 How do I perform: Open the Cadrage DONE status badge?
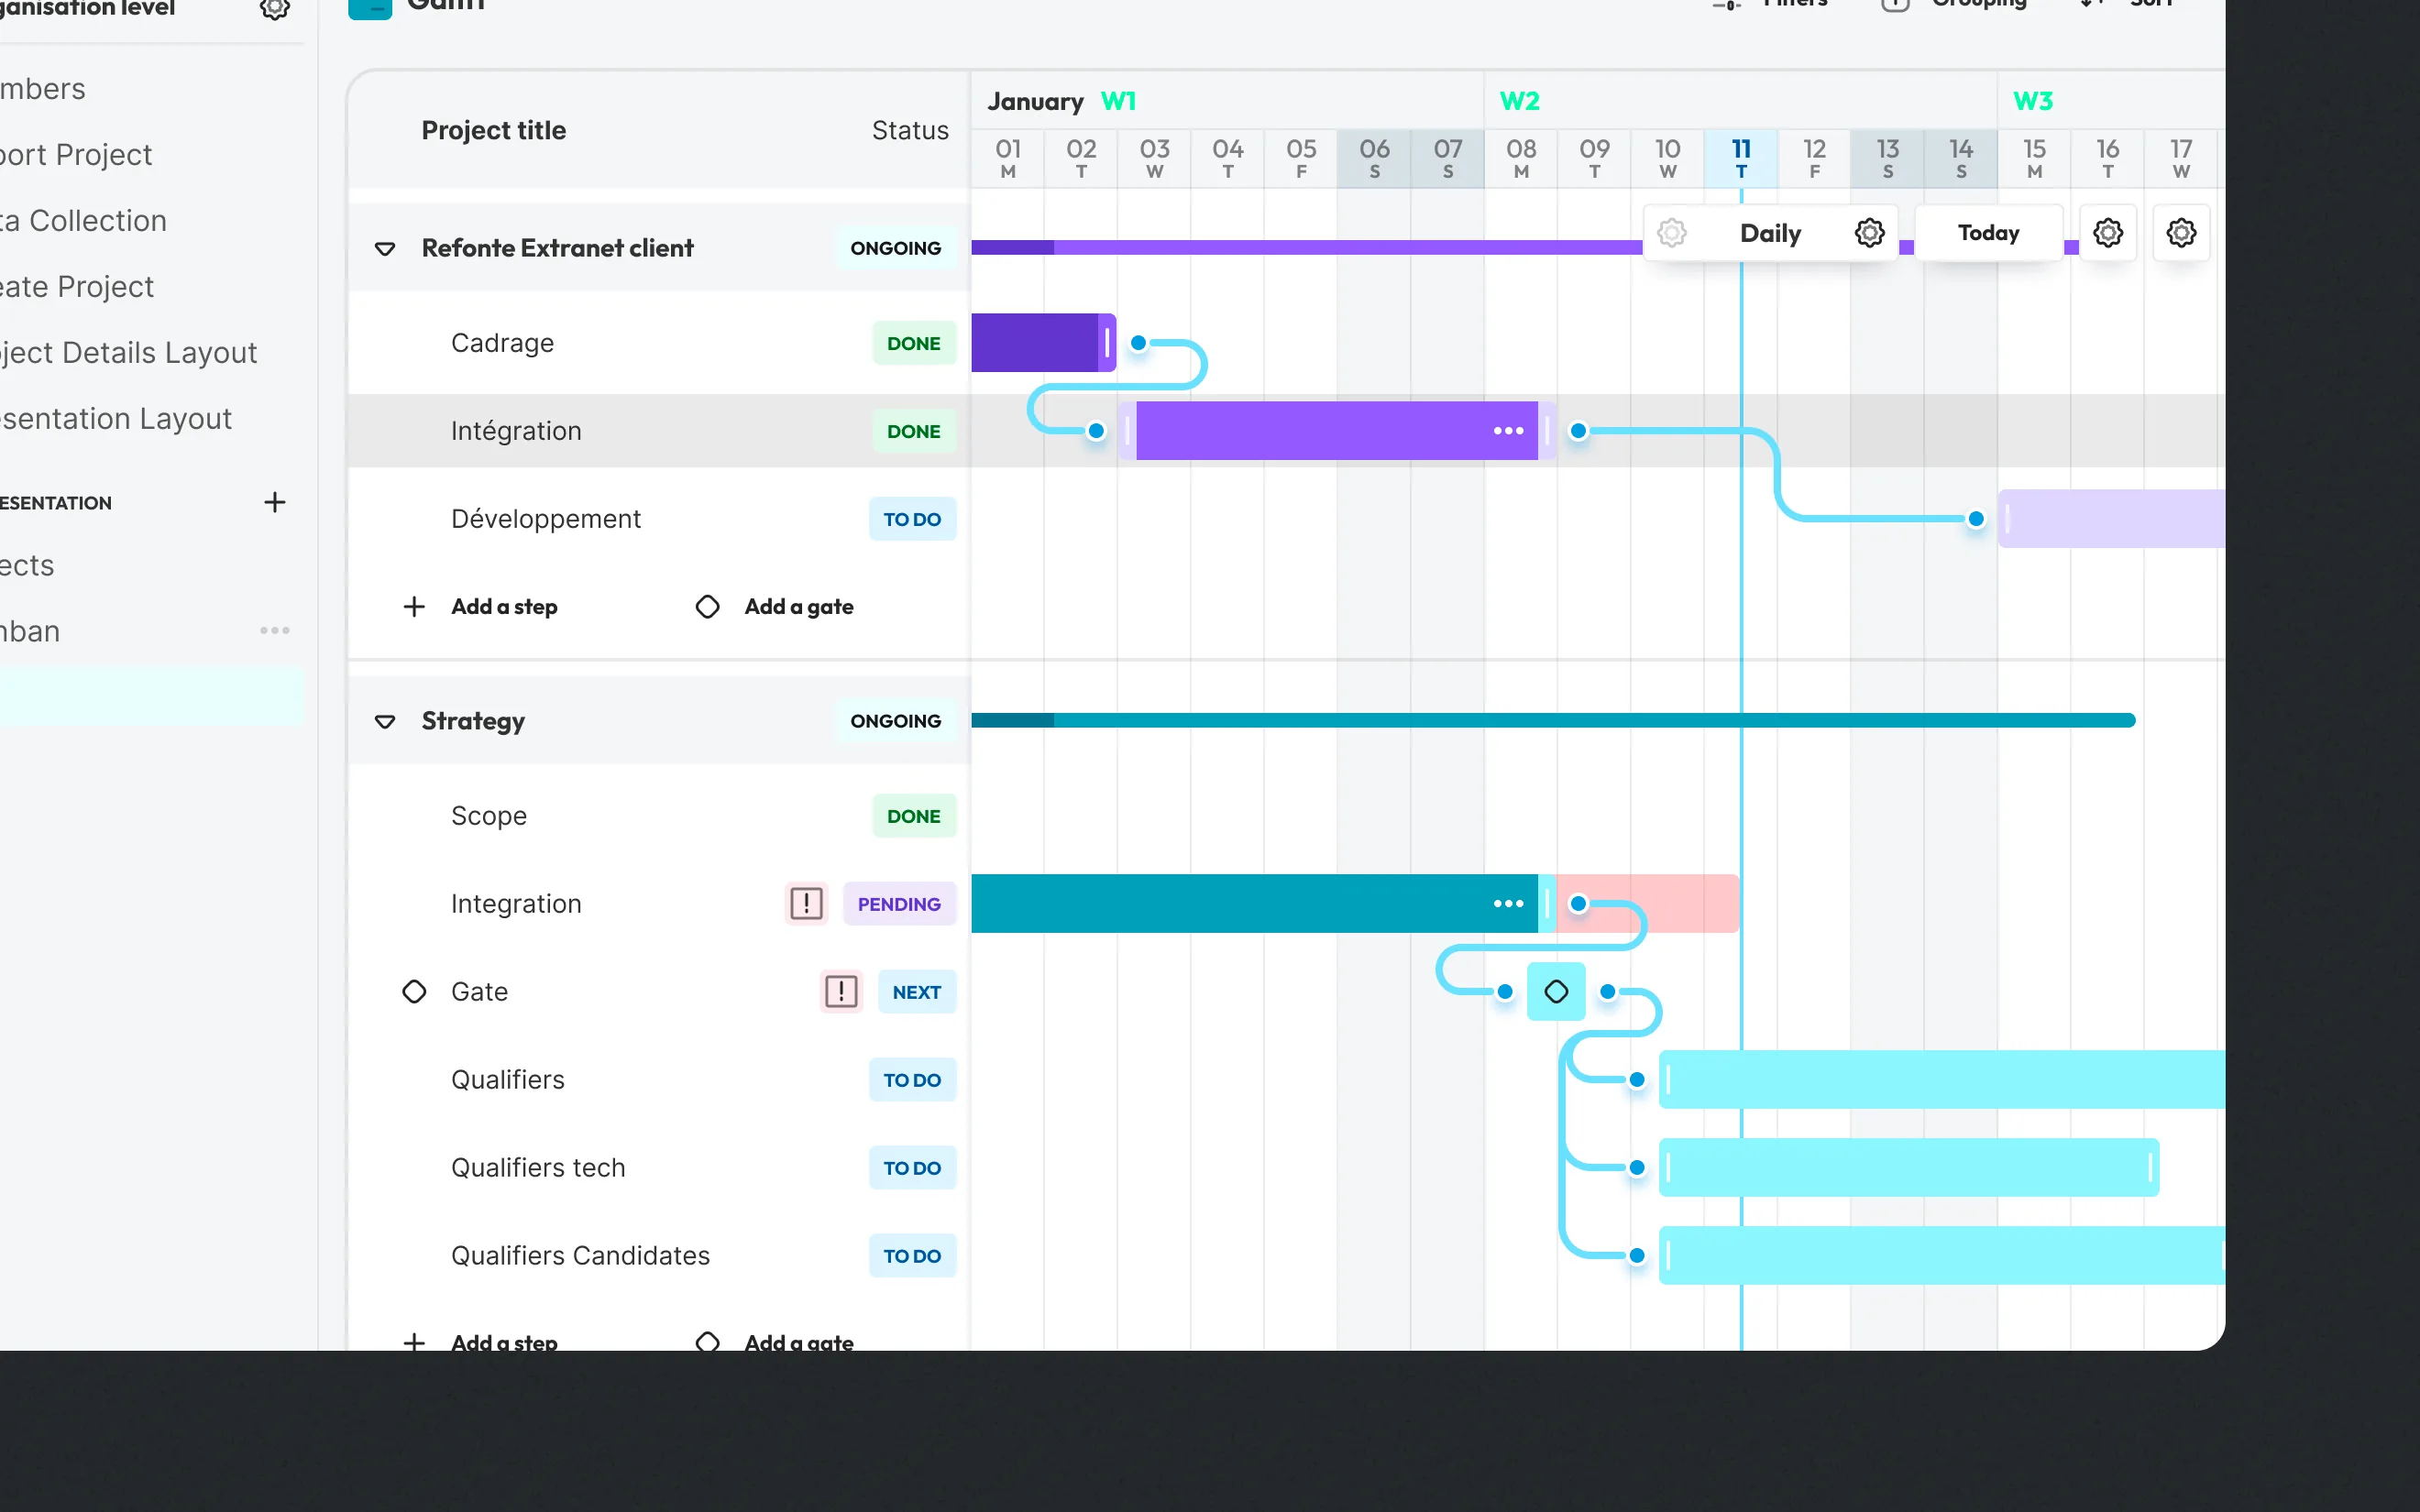[x=914, y=343]
